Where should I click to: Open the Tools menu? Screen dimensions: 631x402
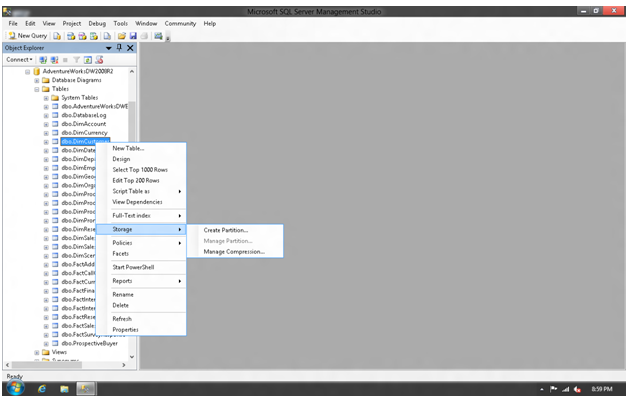(120, 23)
